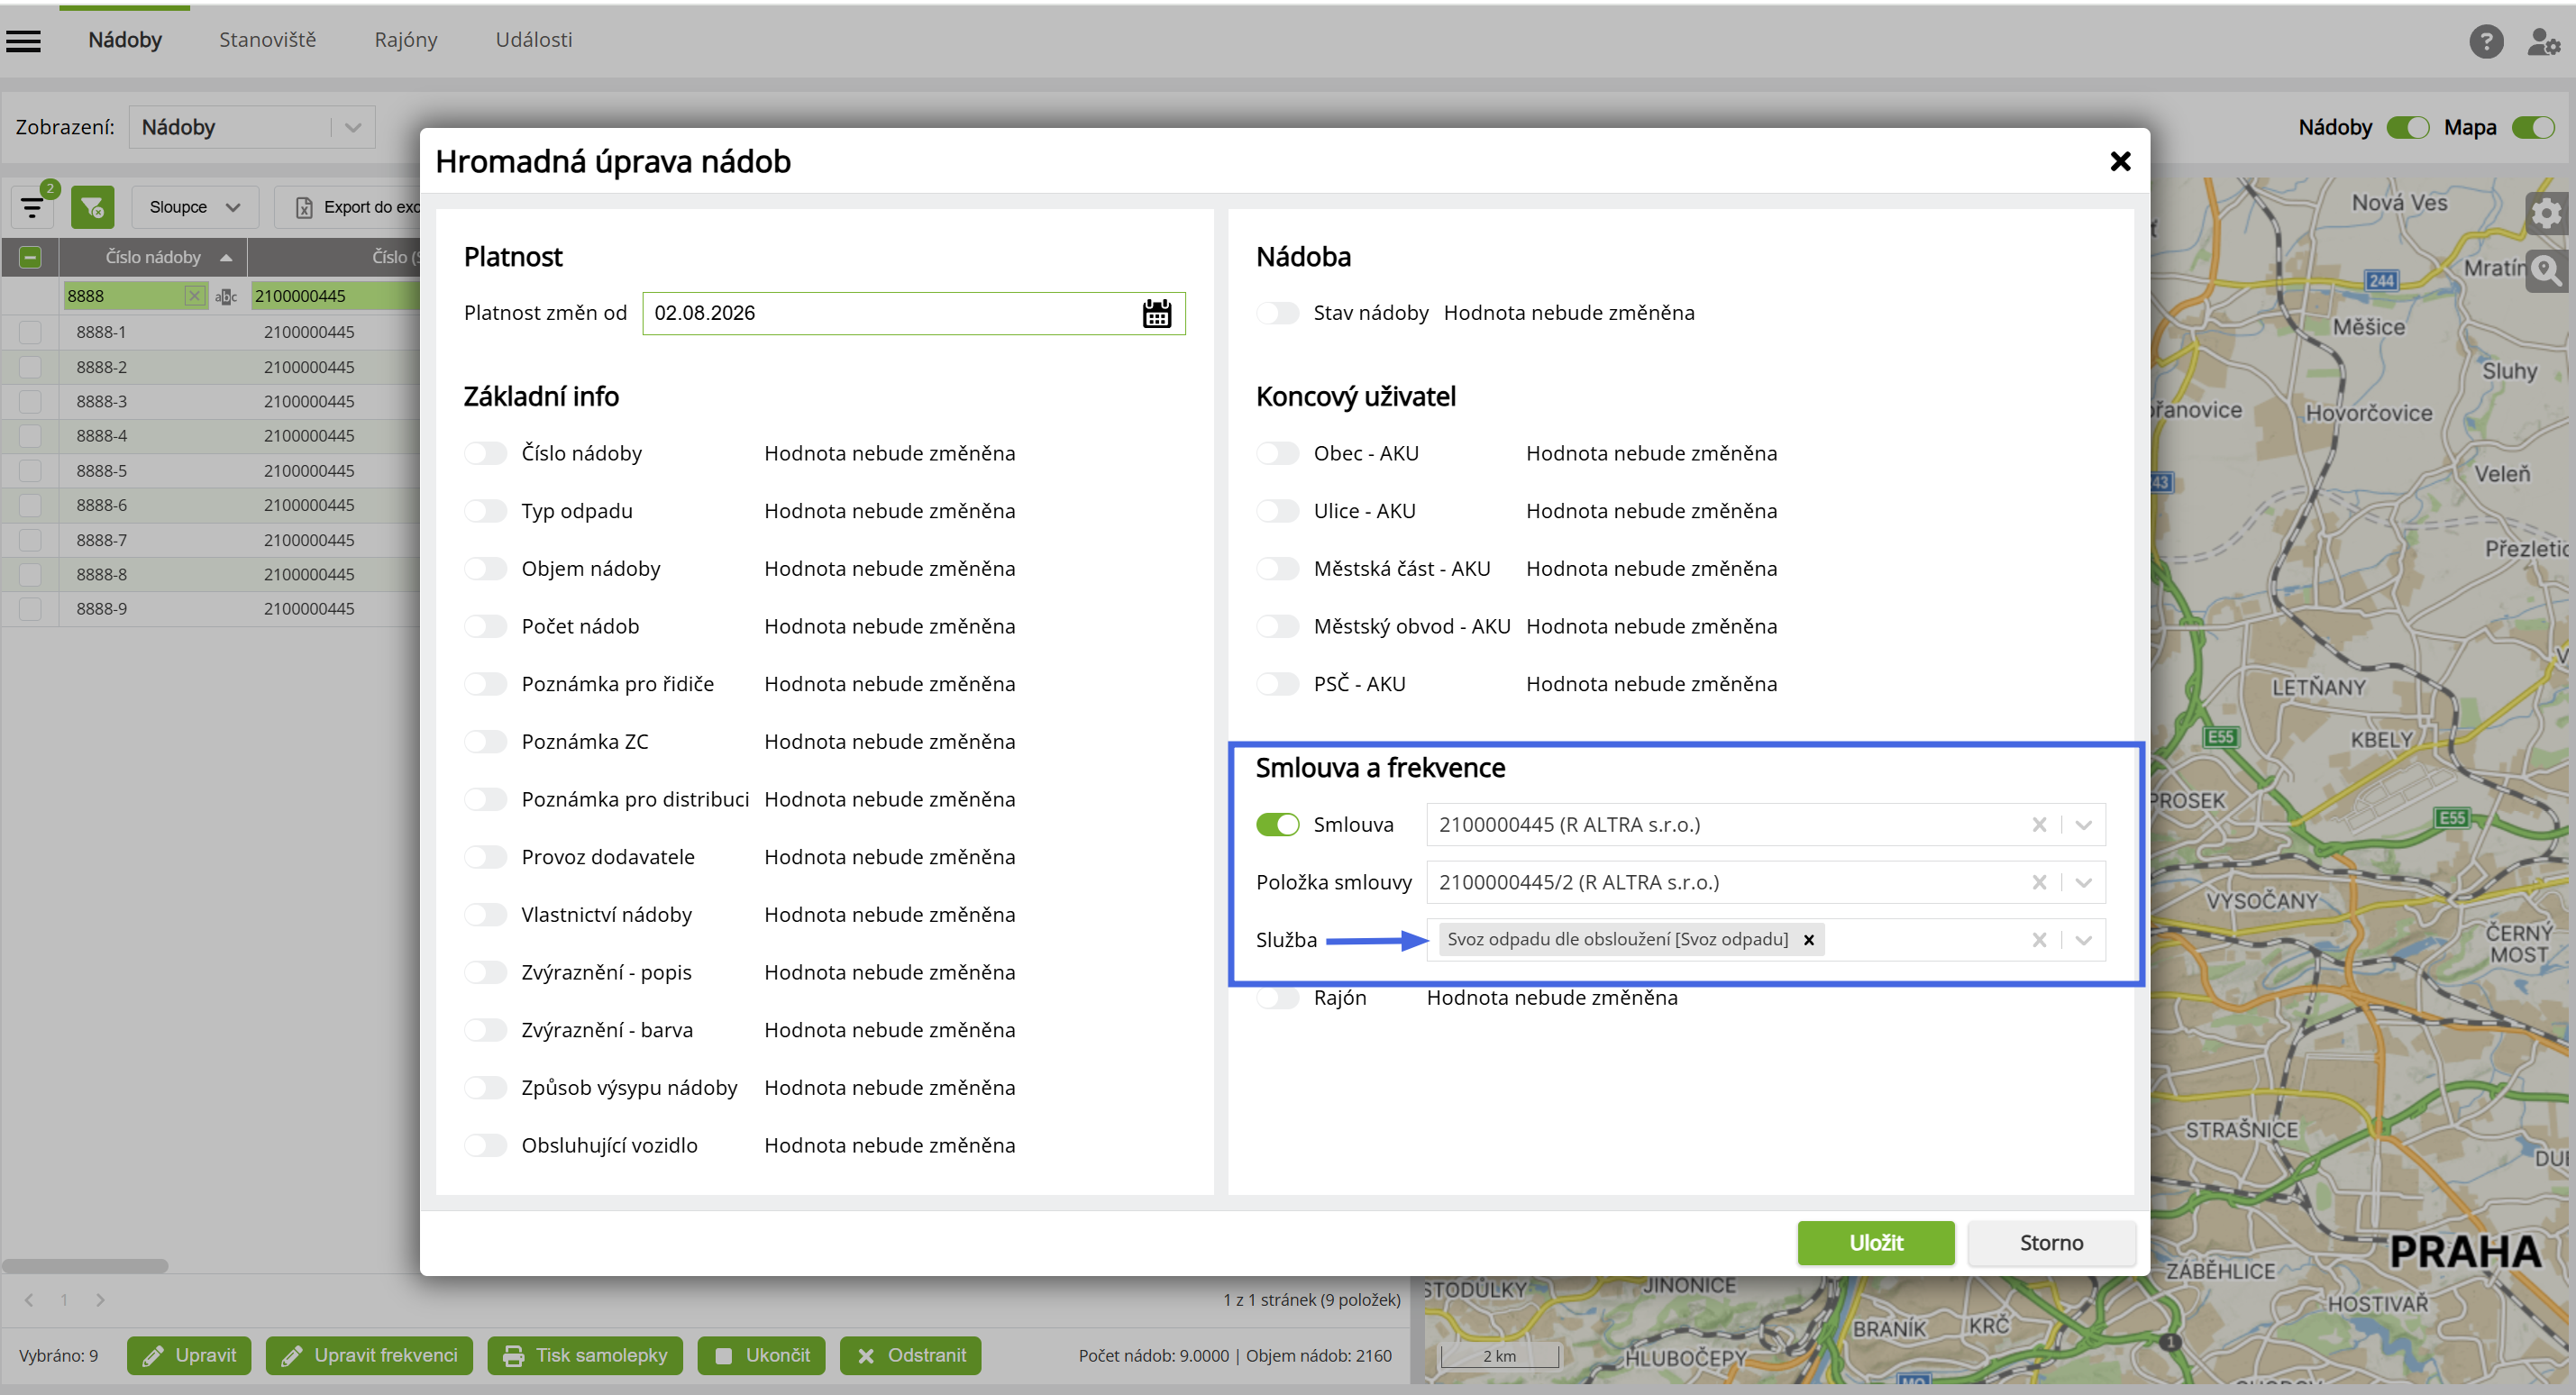This screenshot has height=1395, width=2576.
Task: Save changes with Uložit button
Action: pyautogui.click(x=1876, y=1243)
